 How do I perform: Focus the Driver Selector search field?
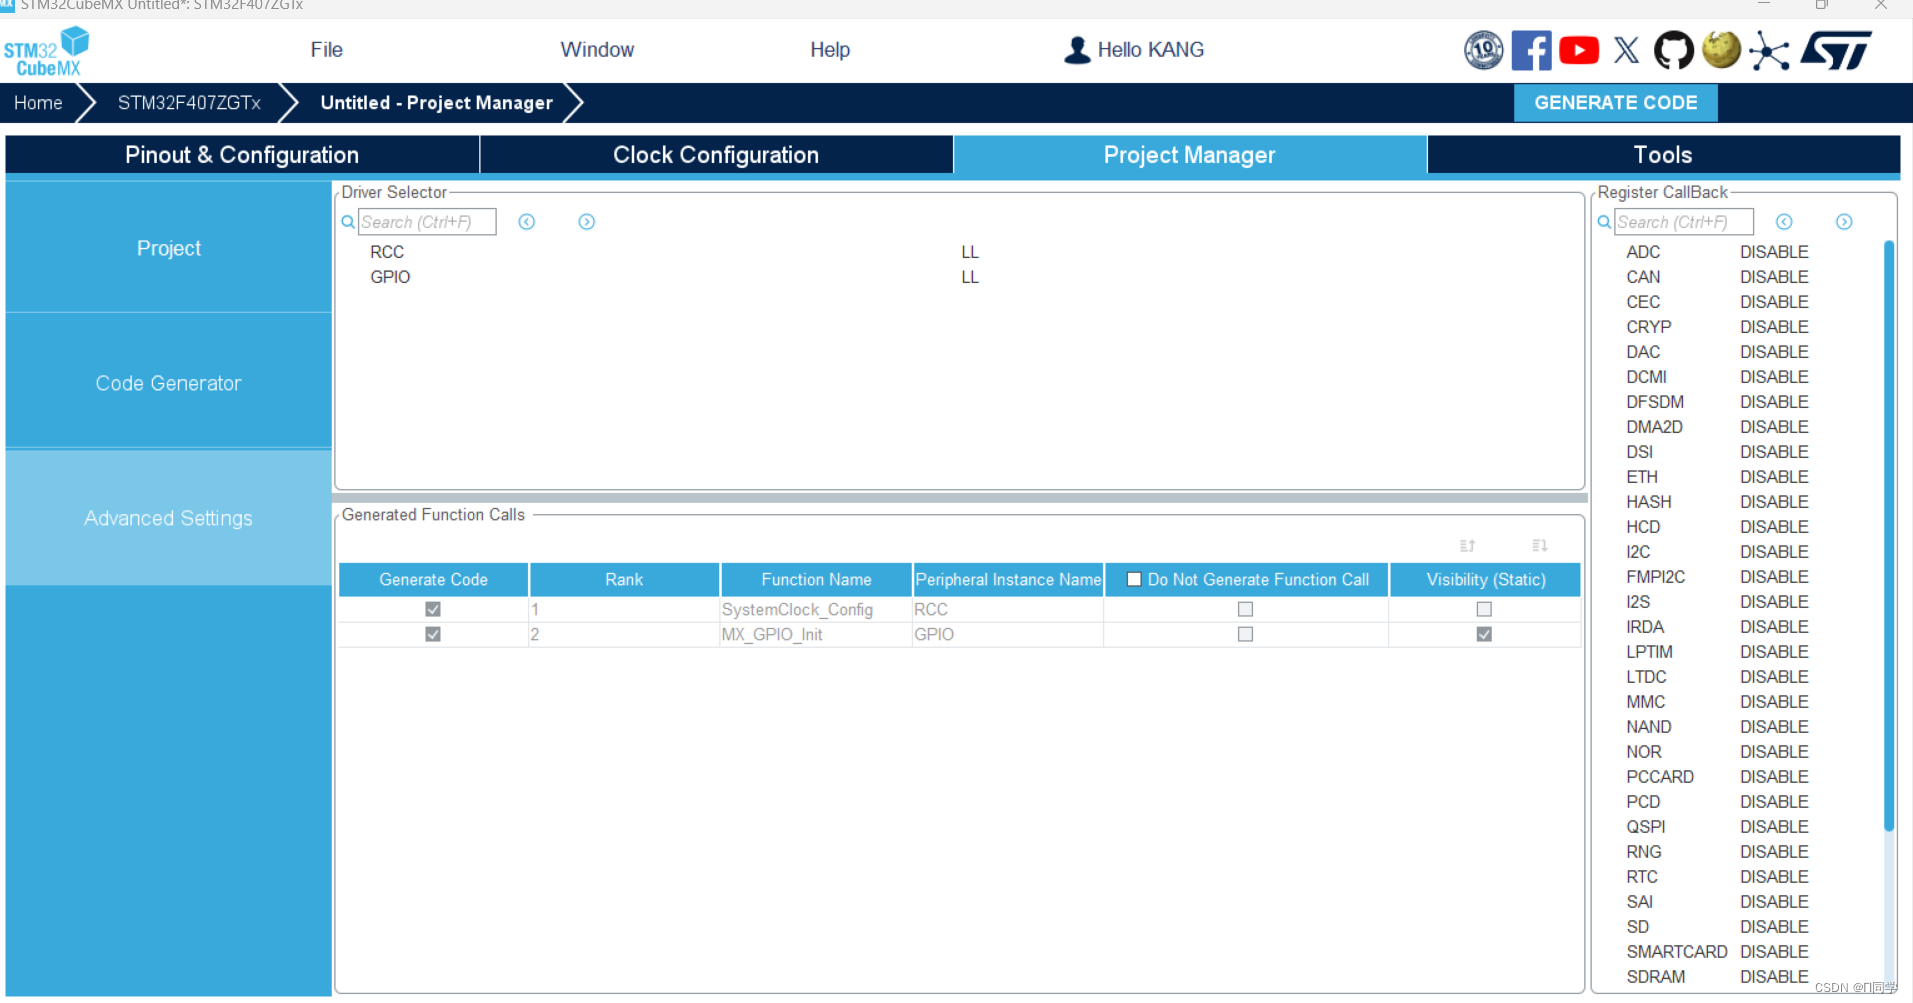(427, 222)
